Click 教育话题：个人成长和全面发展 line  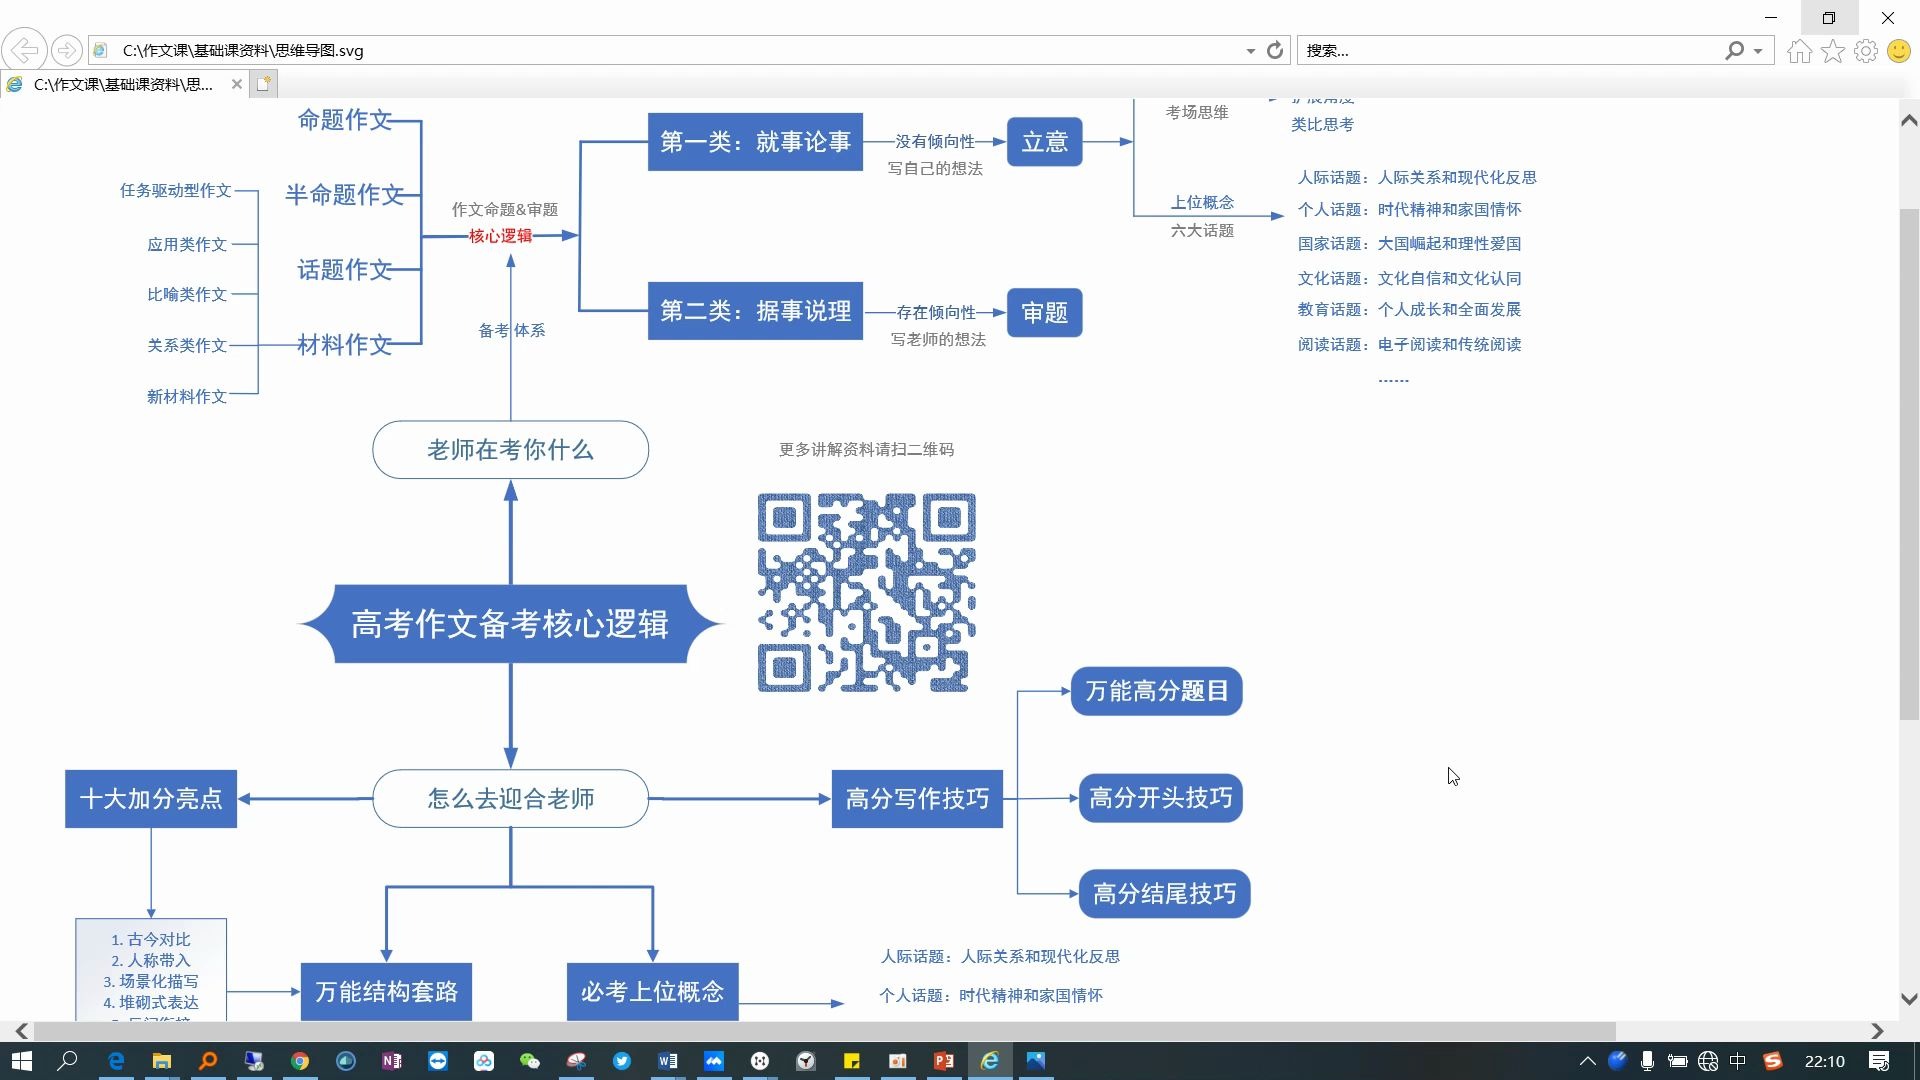coord(1409,309)
